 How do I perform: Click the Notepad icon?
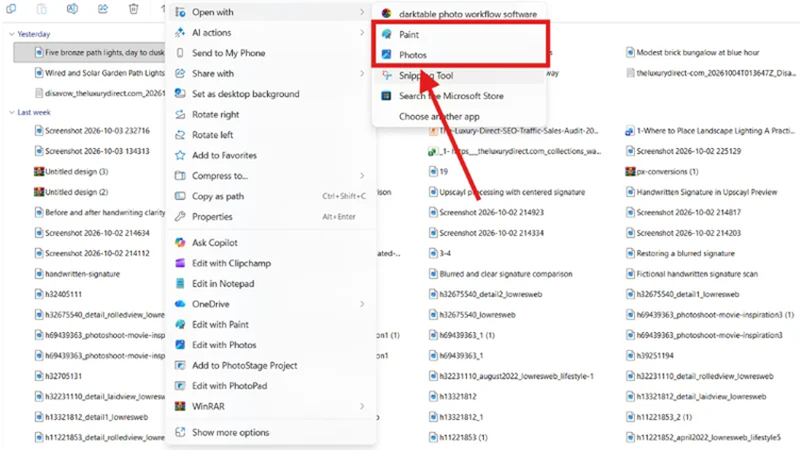coord(180,283)
